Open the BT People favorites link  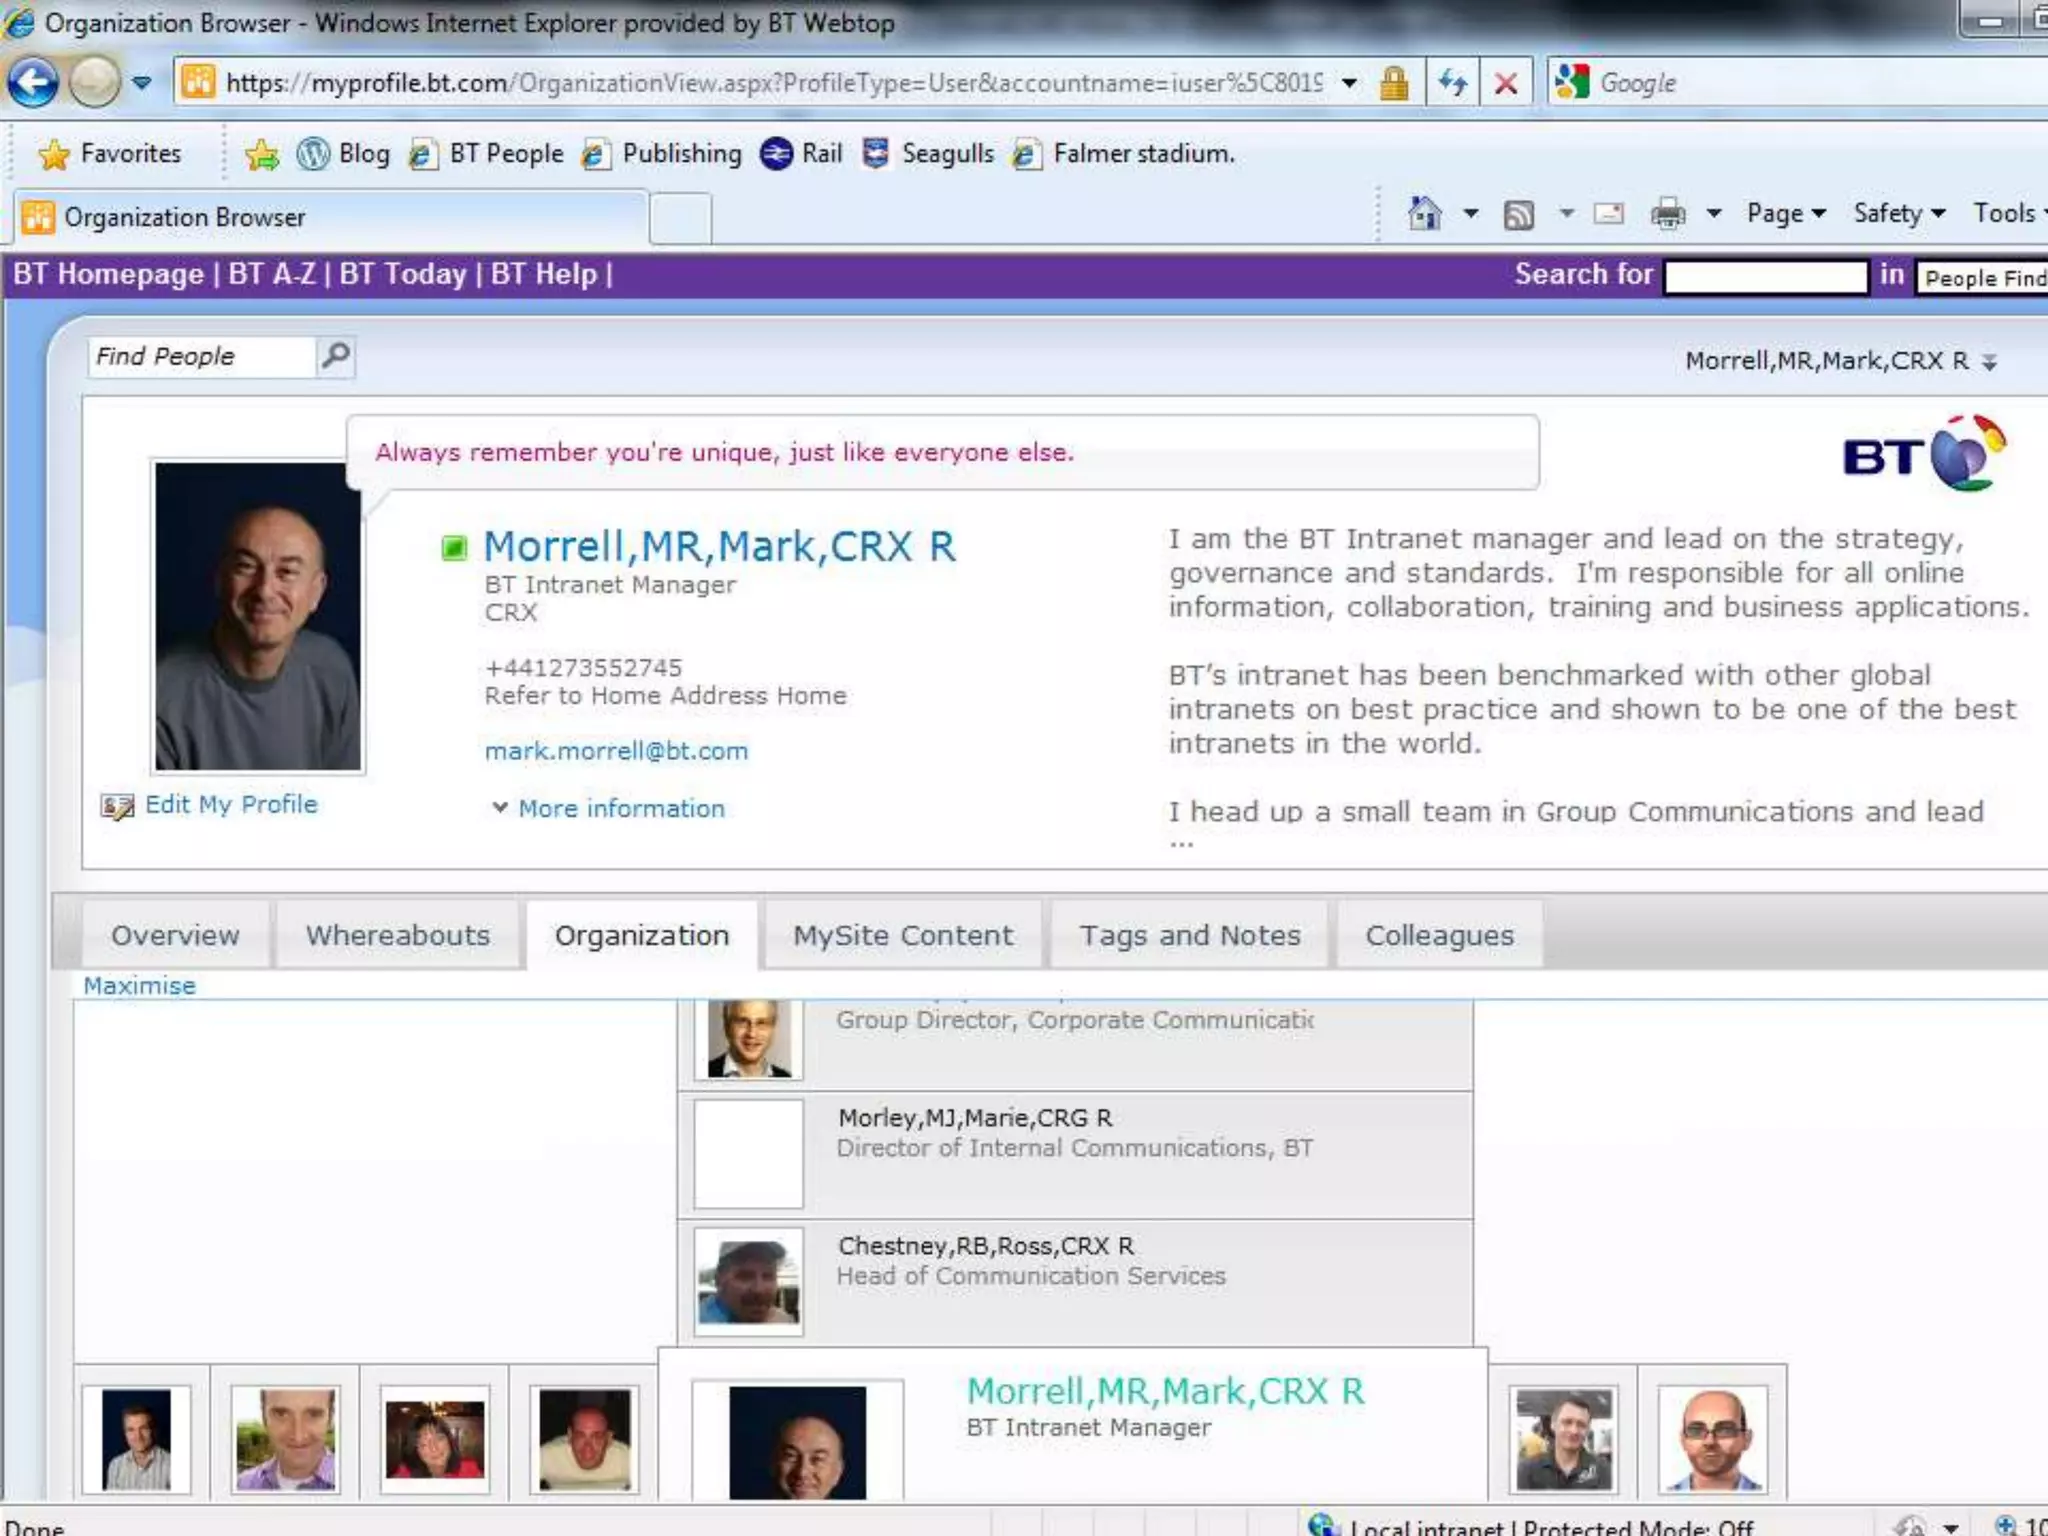tap(486, 154)
